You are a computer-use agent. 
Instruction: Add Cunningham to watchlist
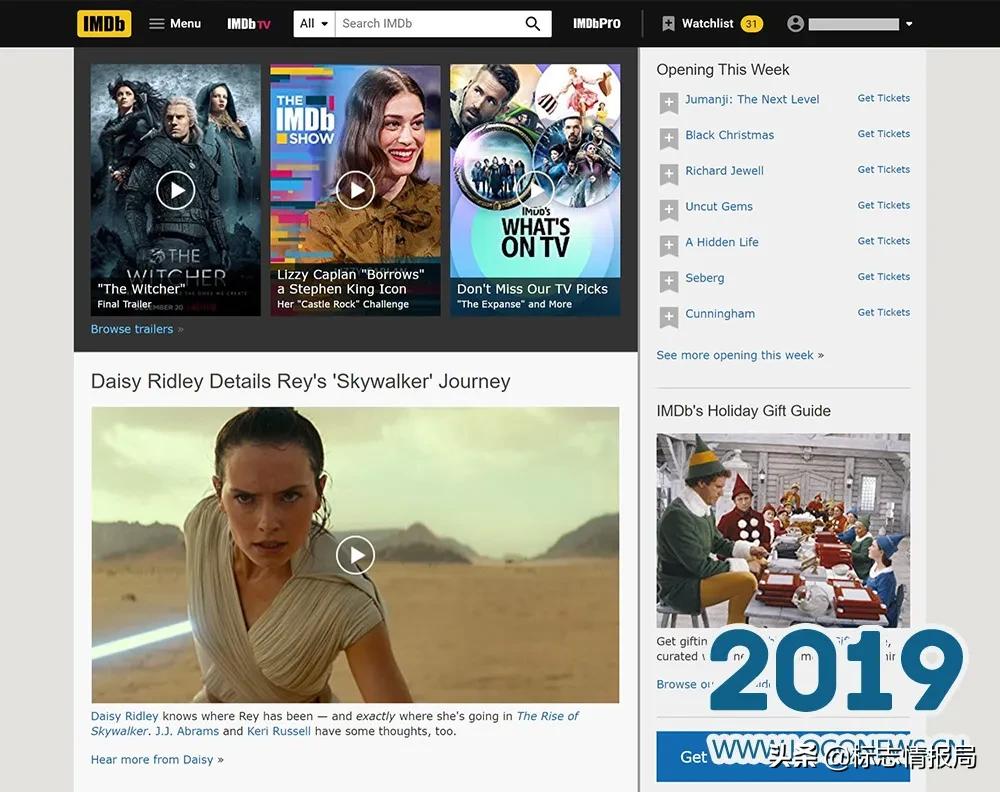point(668,317)
